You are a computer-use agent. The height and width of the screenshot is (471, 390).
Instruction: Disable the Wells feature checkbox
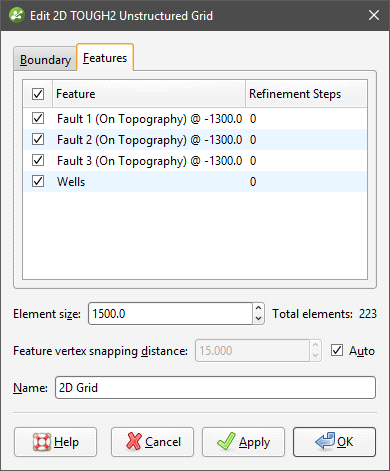point(38,181)
